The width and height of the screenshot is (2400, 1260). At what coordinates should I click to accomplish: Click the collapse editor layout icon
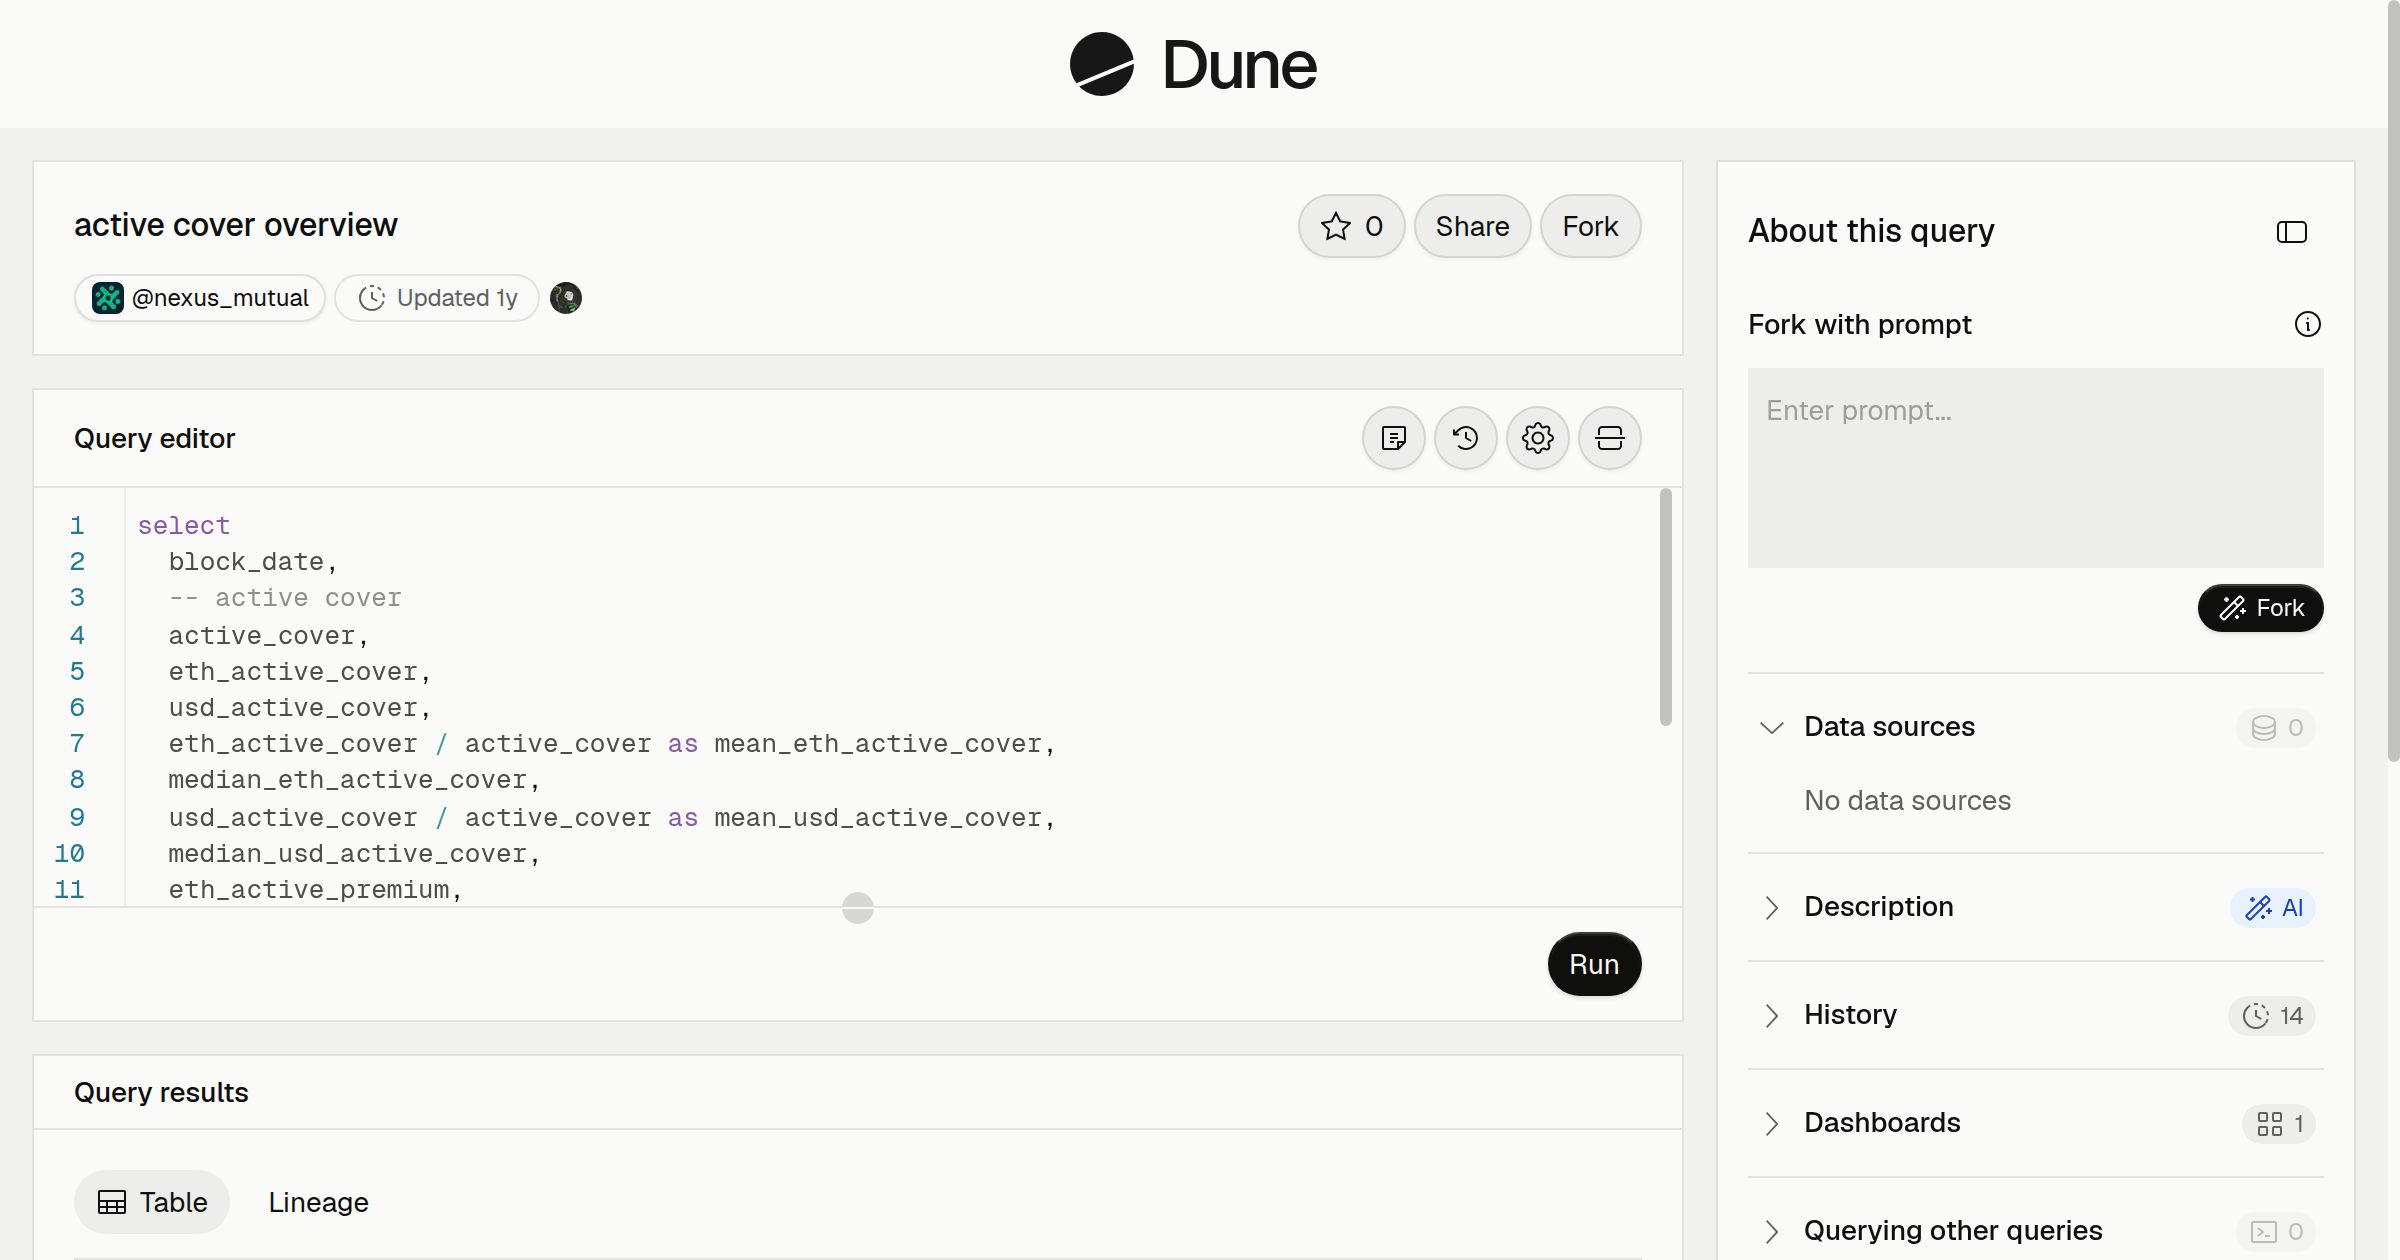point(1610,438)
